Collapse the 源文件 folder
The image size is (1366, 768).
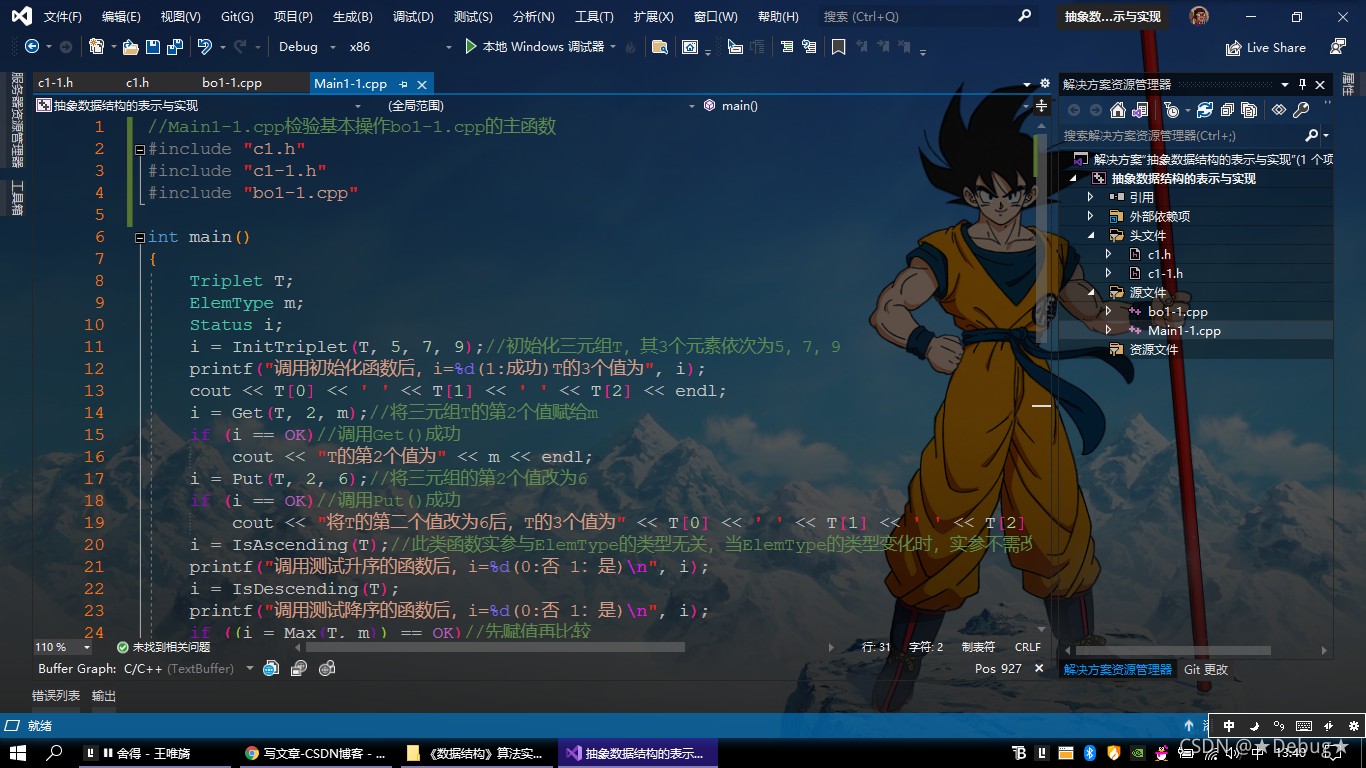pos(1091,292)
